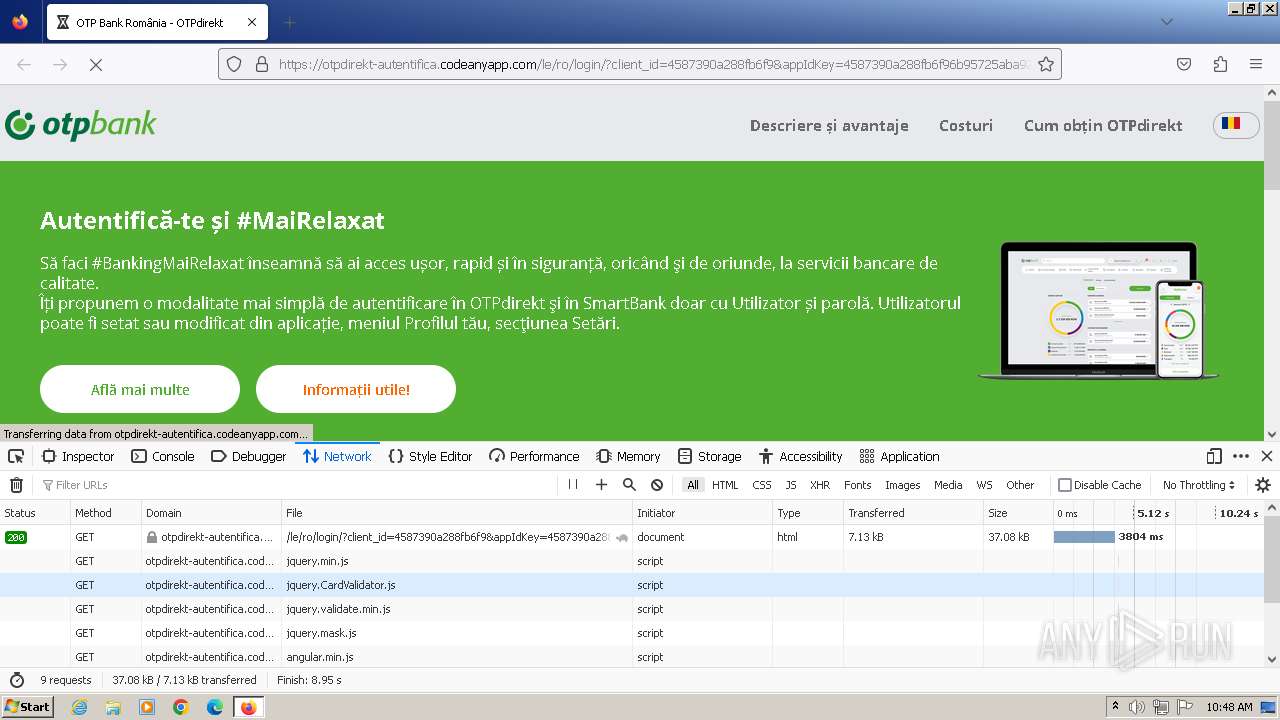
Task: Switch to Console tab
Action: (x=163, y=456)
